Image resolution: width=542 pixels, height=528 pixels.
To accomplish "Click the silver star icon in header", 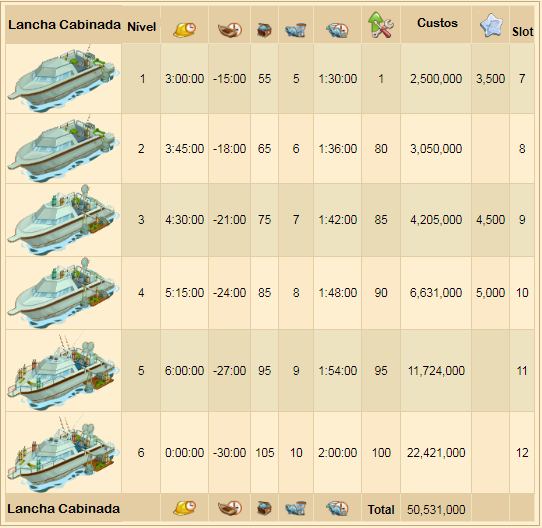I will tap(490, 25).
